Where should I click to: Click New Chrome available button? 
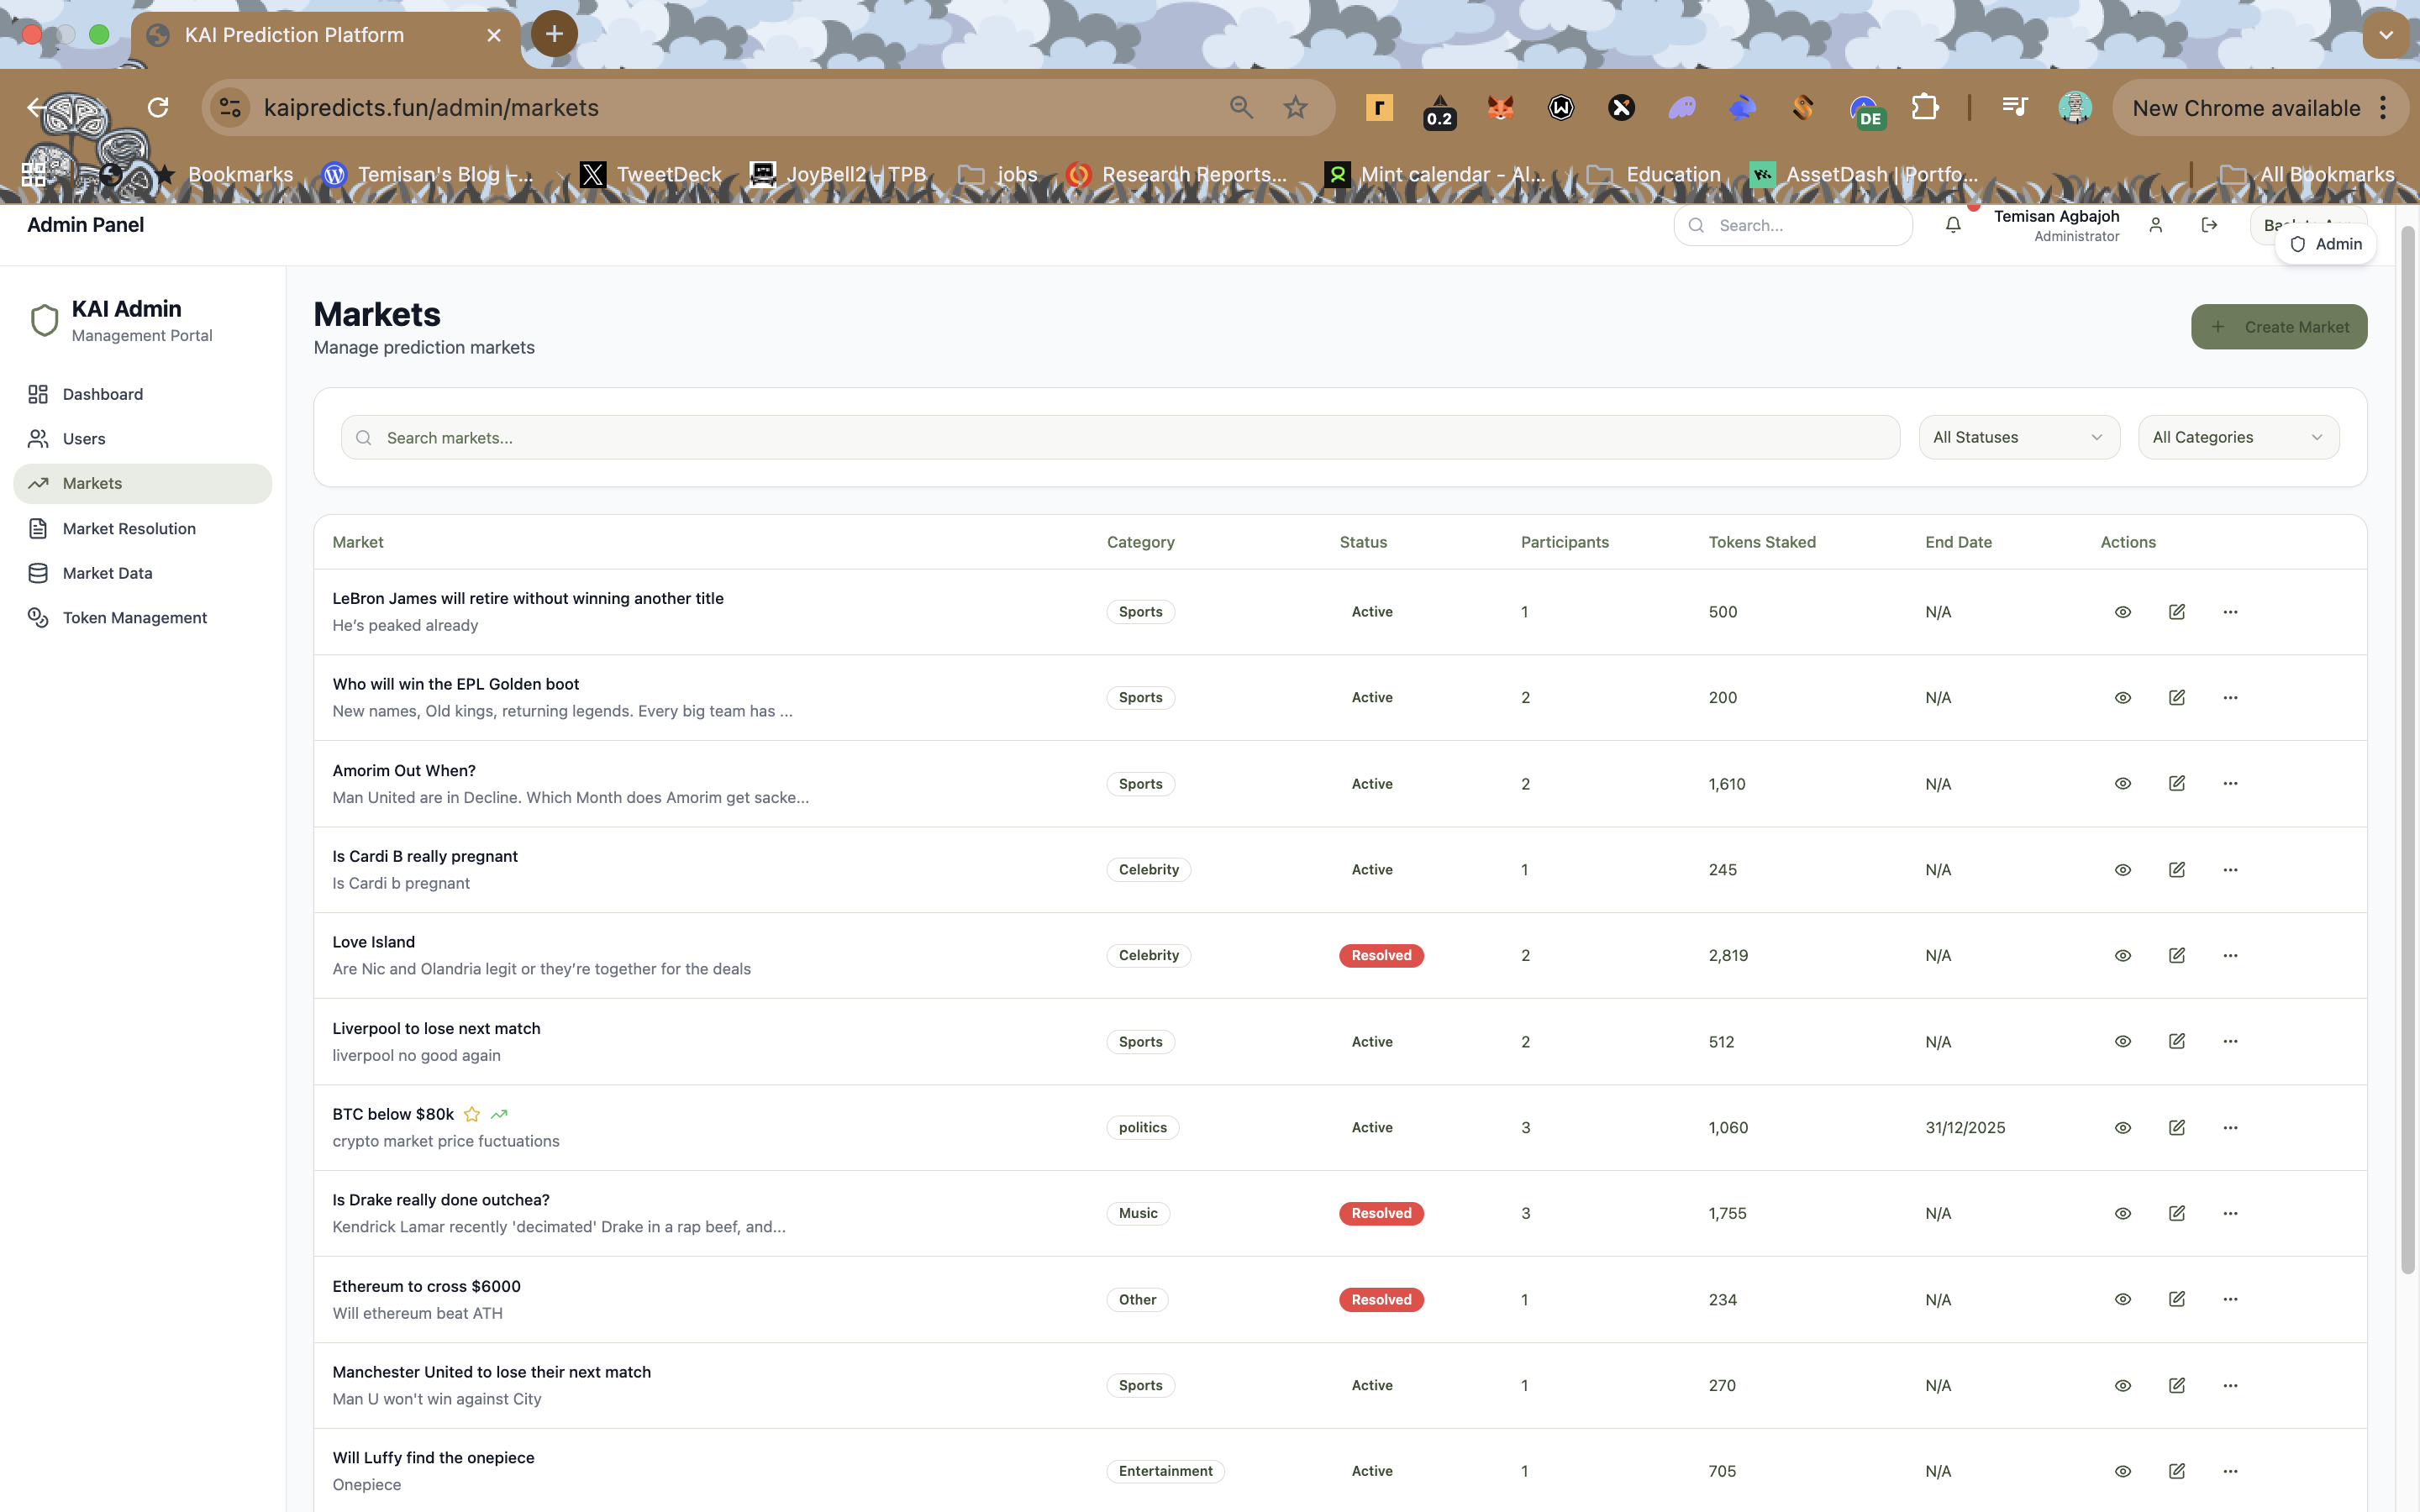(2245, 108)
